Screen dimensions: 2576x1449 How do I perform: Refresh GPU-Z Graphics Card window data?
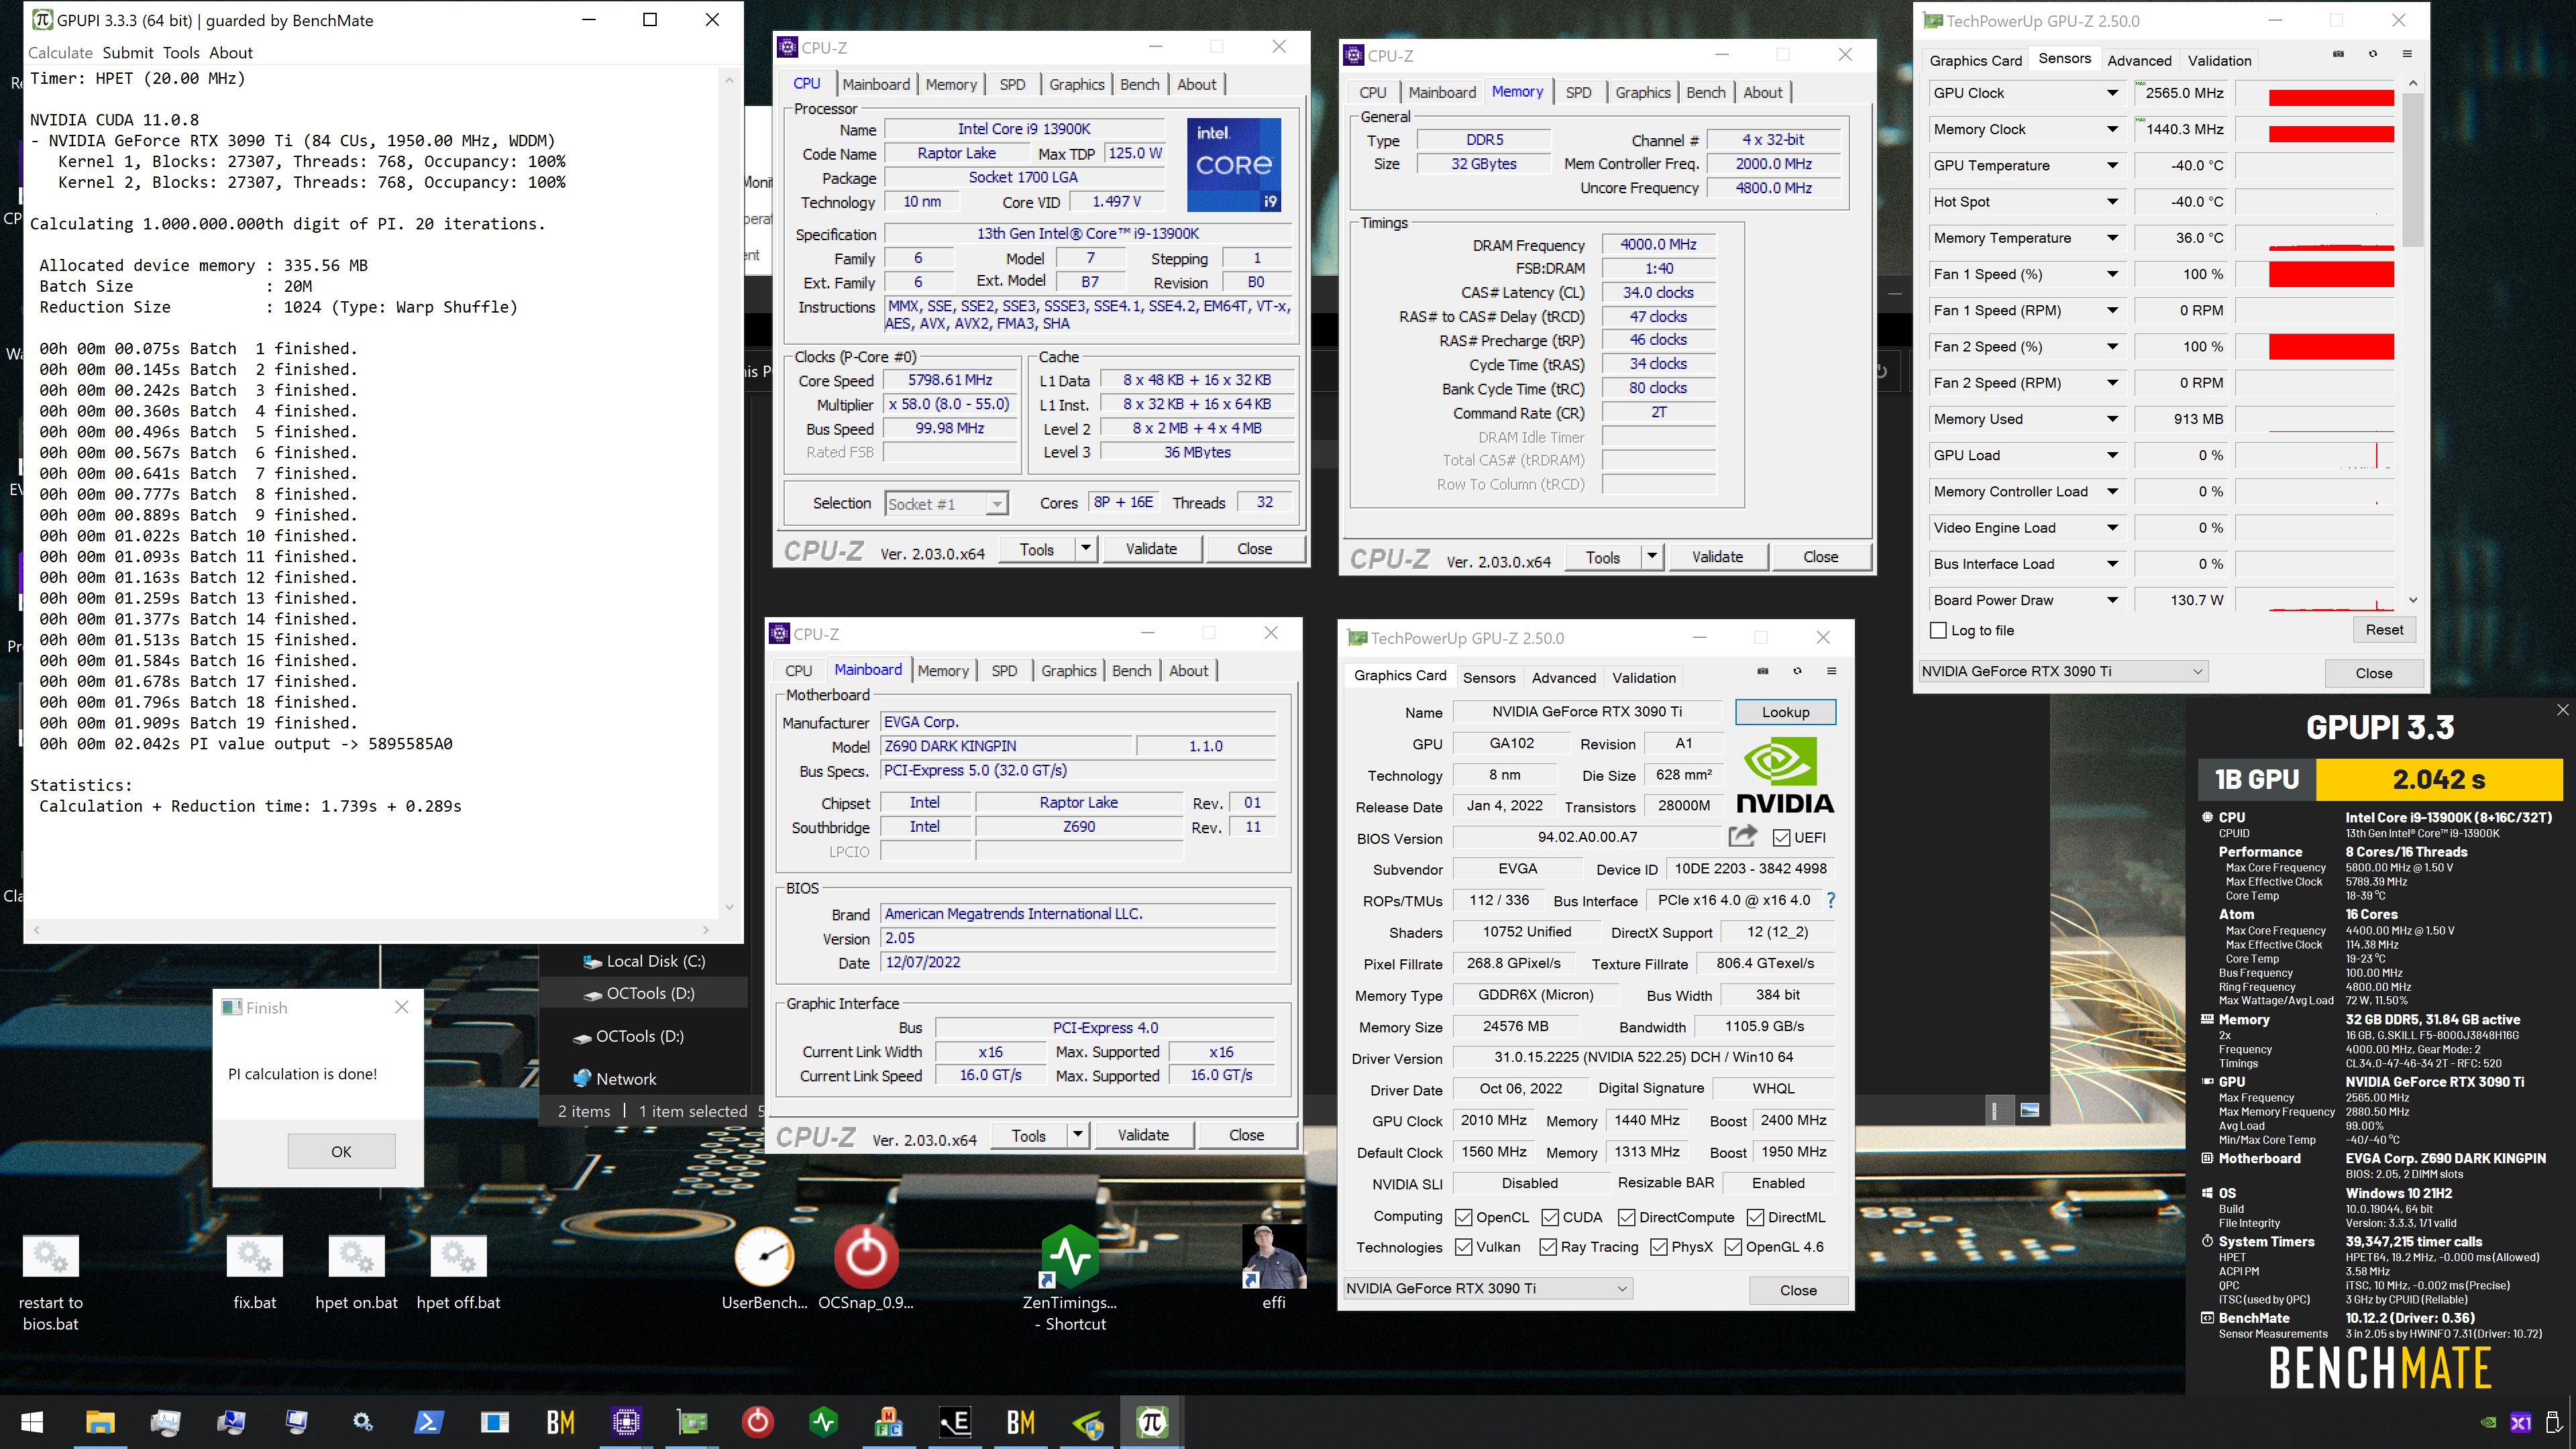1797,671
